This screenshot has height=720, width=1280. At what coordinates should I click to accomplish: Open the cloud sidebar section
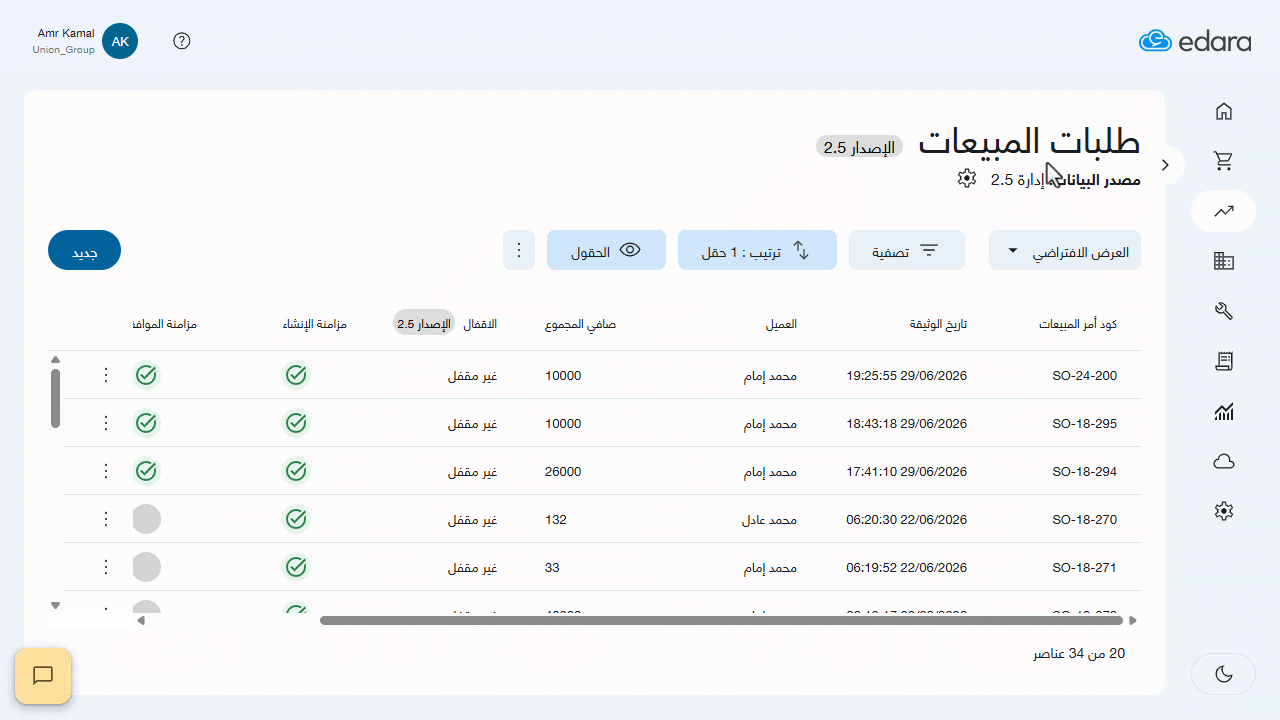(x=1223, y=461)
